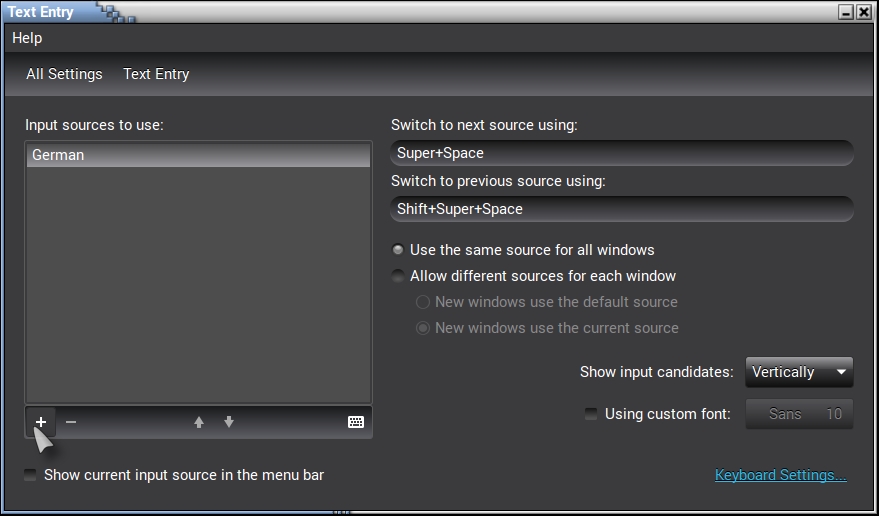
Task: Choose New windows use the current source
Action: pos(423,328)
